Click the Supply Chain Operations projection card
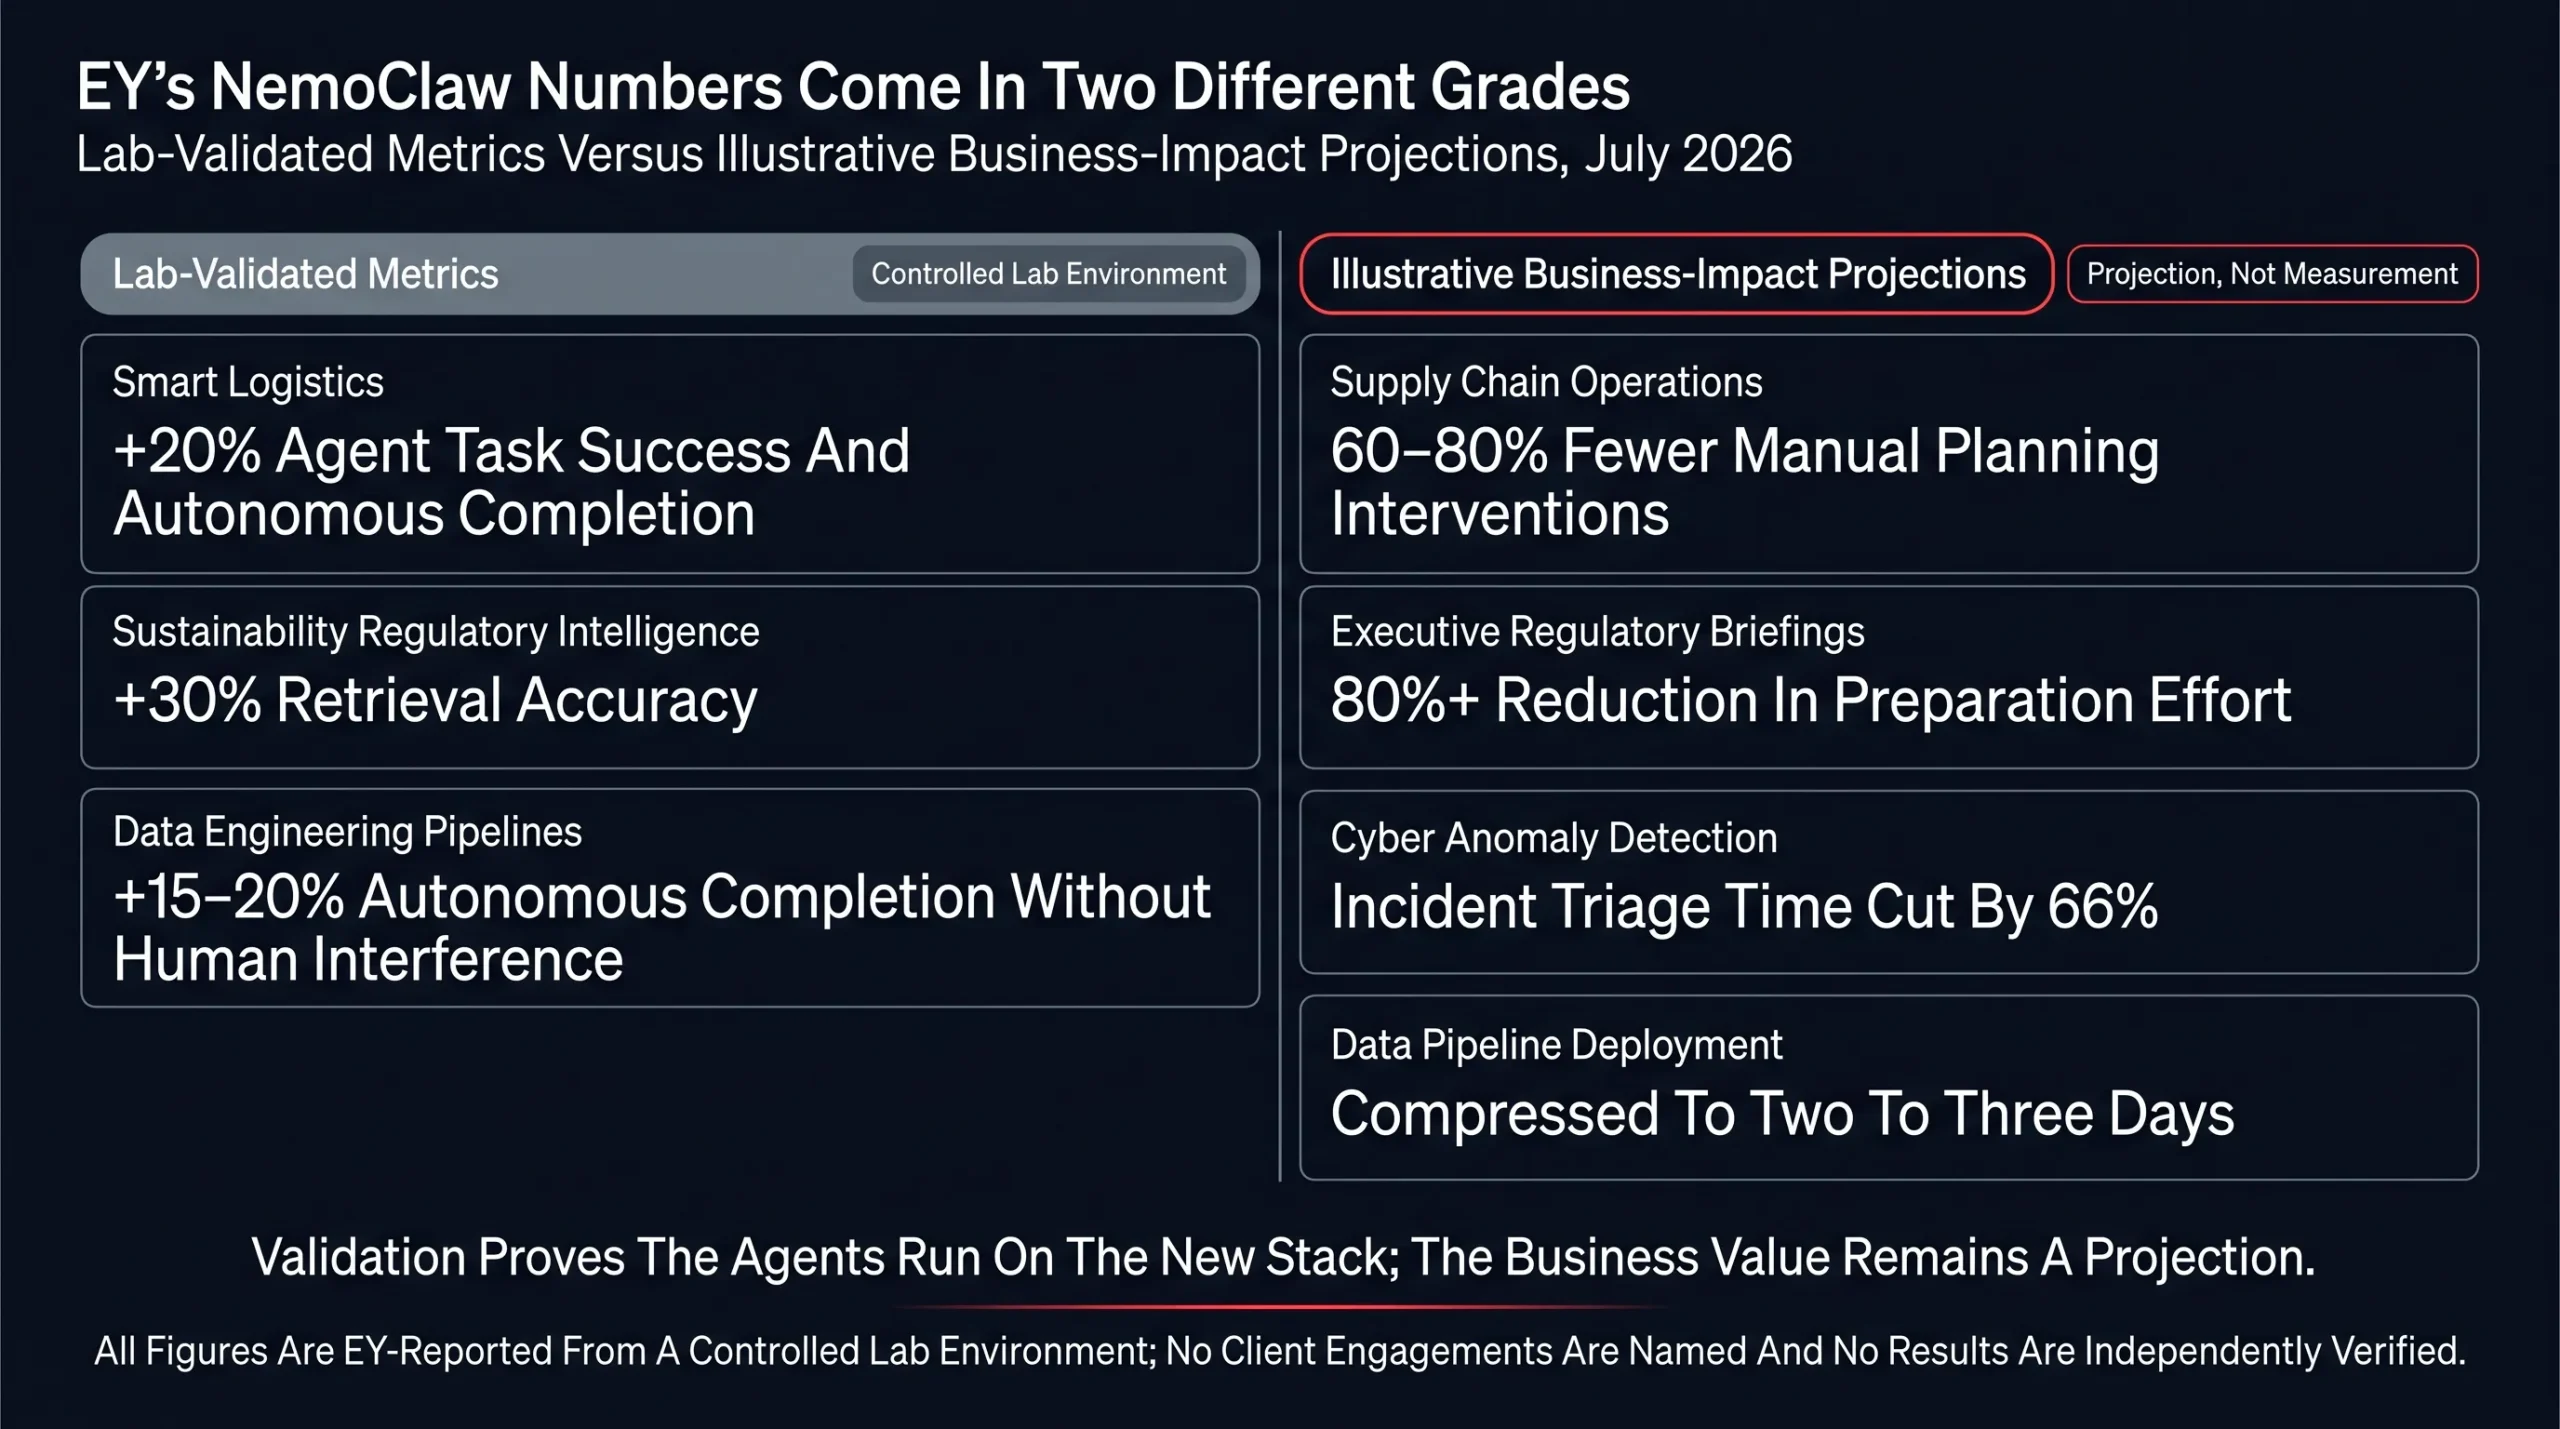This screenshot has width=2560, height=1429. click(x=1888, y=454)
